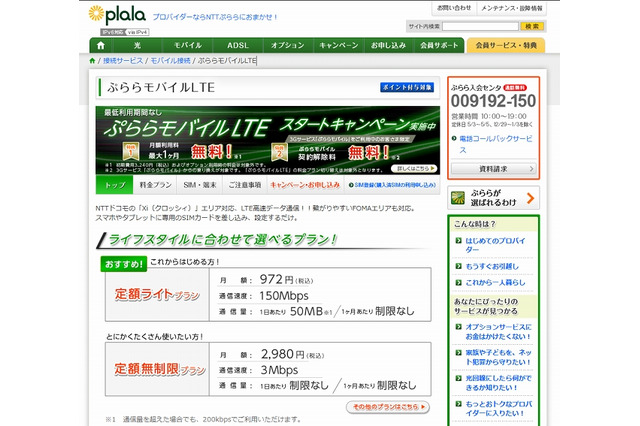The height and width of the screenshot is (426, 640).
Task: Click the メンテナンス・故障情報 link
Action: coord(512,8)
